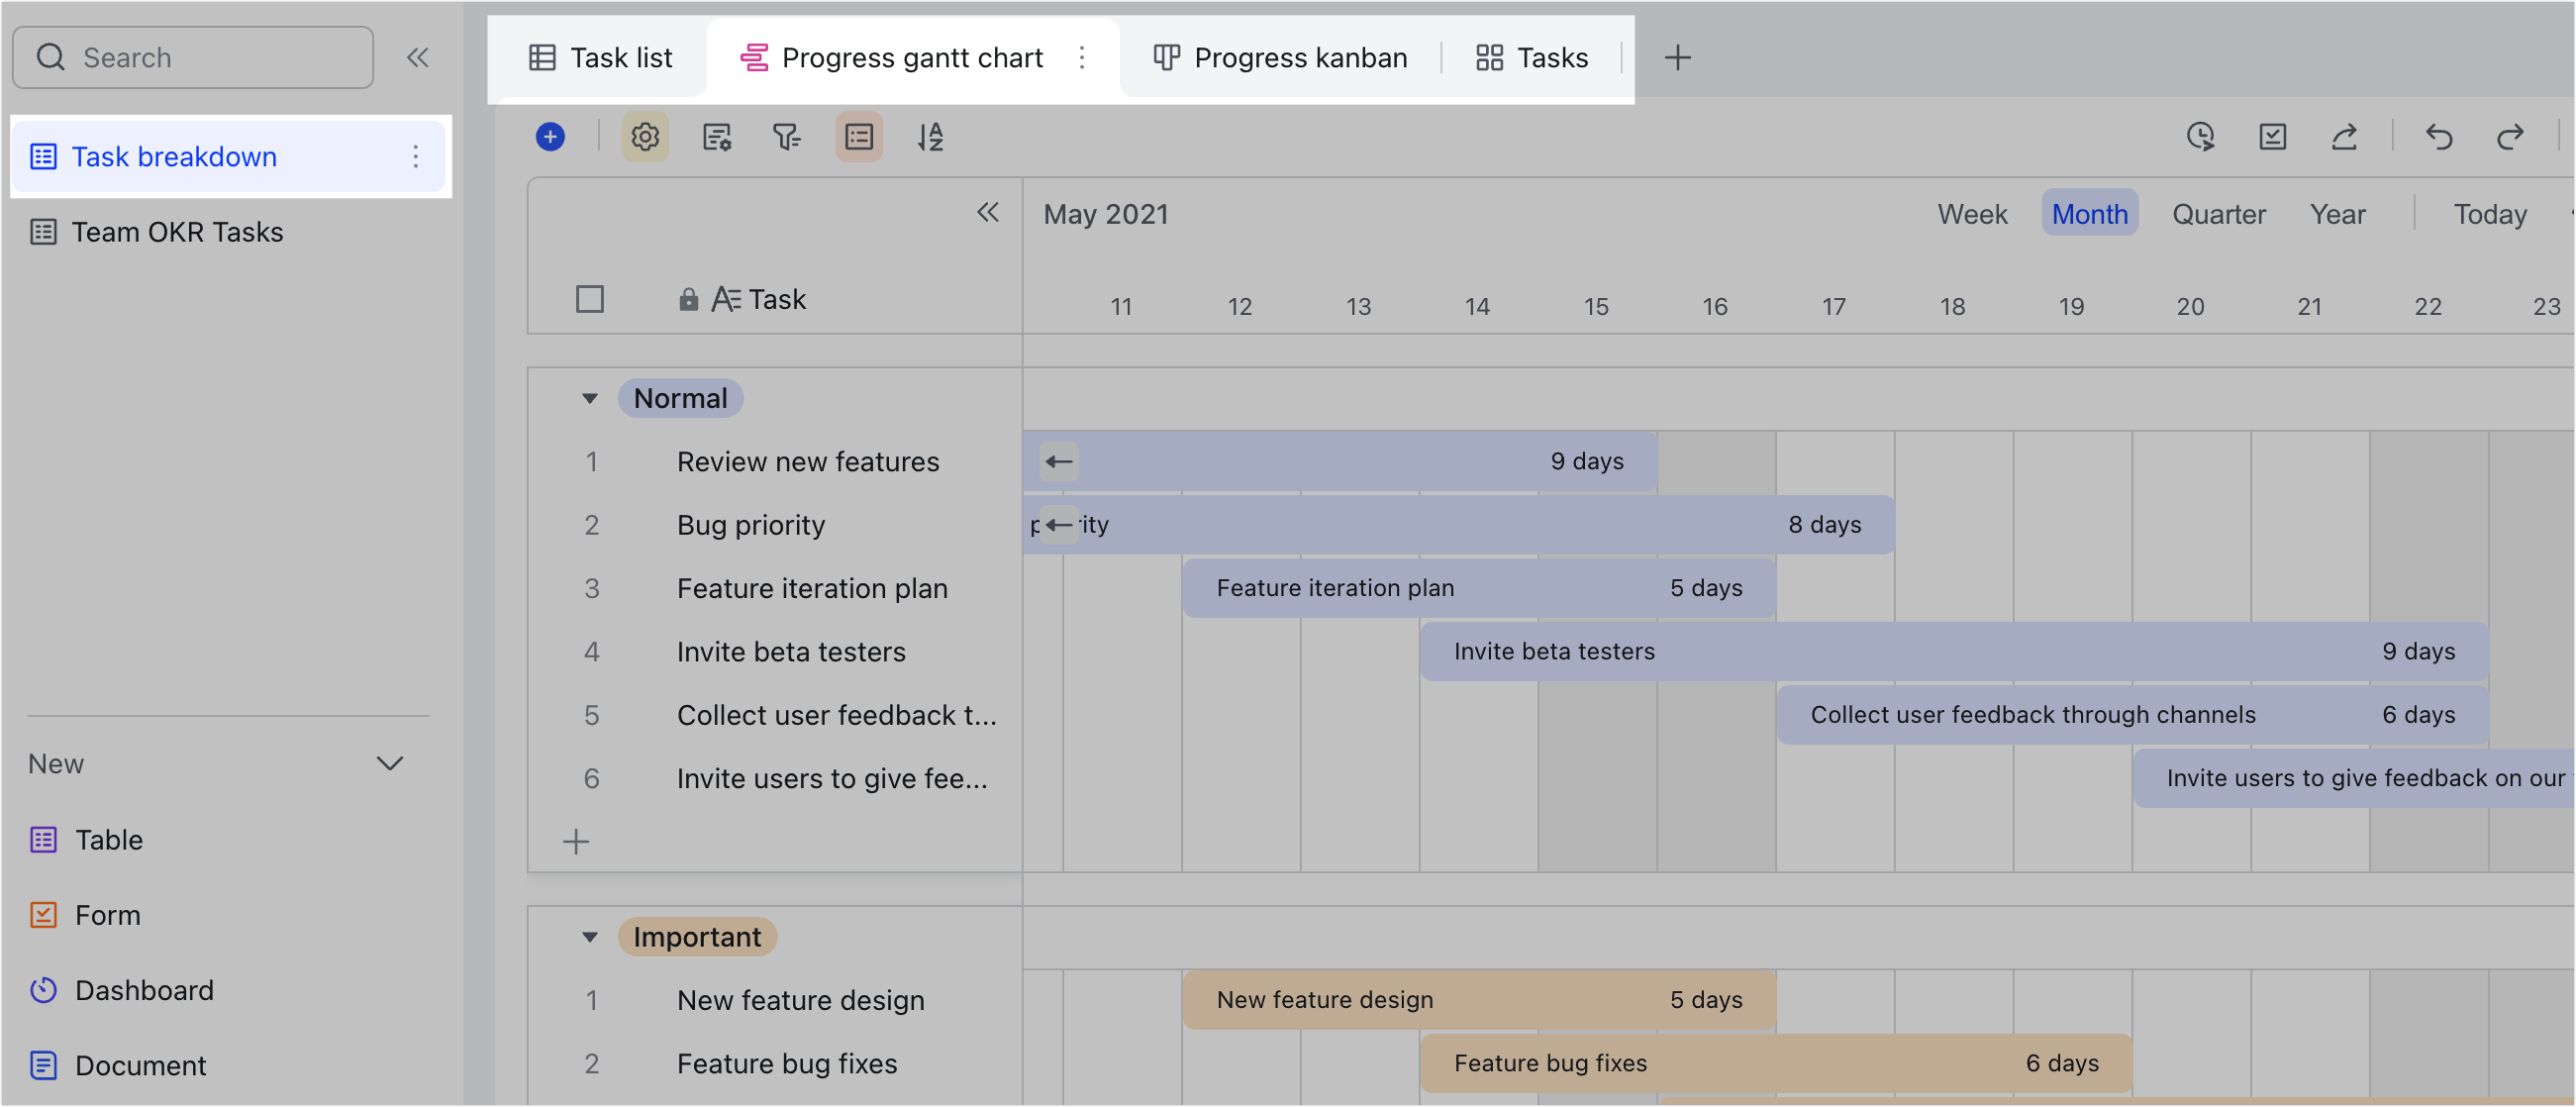2576x1107 pixels.
Task: Open the filter icon in toolbar
Action: tap(787, 137)
